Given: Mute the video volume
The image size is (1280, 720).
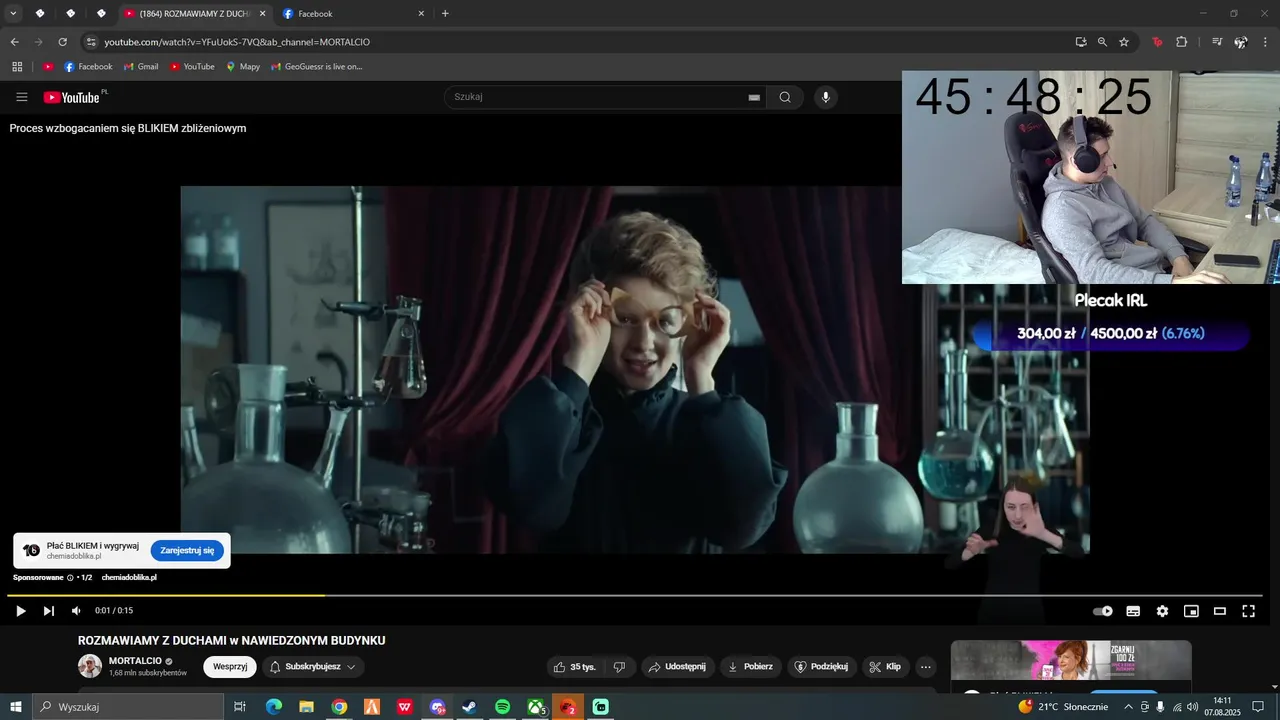Looking at the screenshot, I should (76, 611).
